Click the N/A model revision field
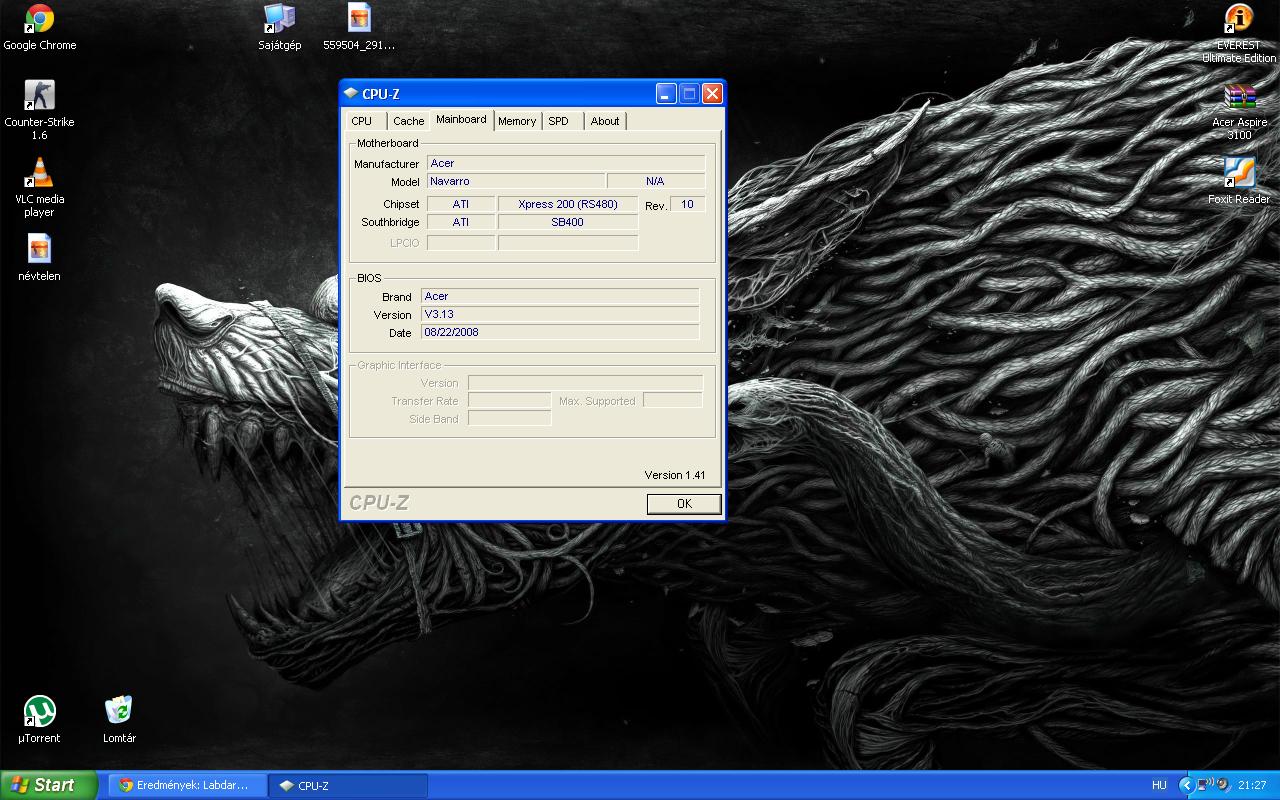1280x800 pixels. 656,181
